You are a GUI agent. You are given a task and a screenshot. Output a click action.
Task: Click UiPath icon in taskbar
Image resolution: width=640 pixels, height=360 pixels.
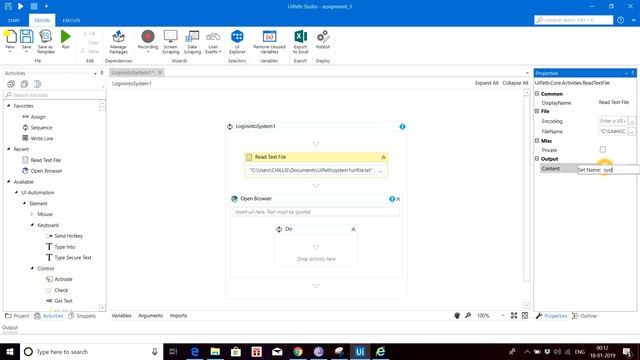click(360, 351)
